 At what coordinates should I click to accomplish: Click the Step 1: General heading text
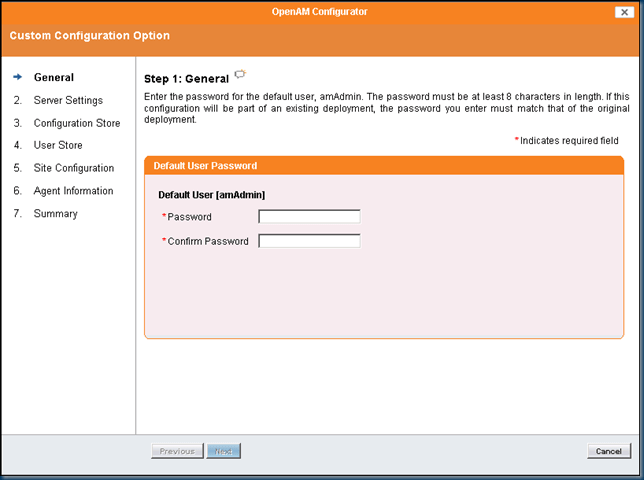(186, 78)
